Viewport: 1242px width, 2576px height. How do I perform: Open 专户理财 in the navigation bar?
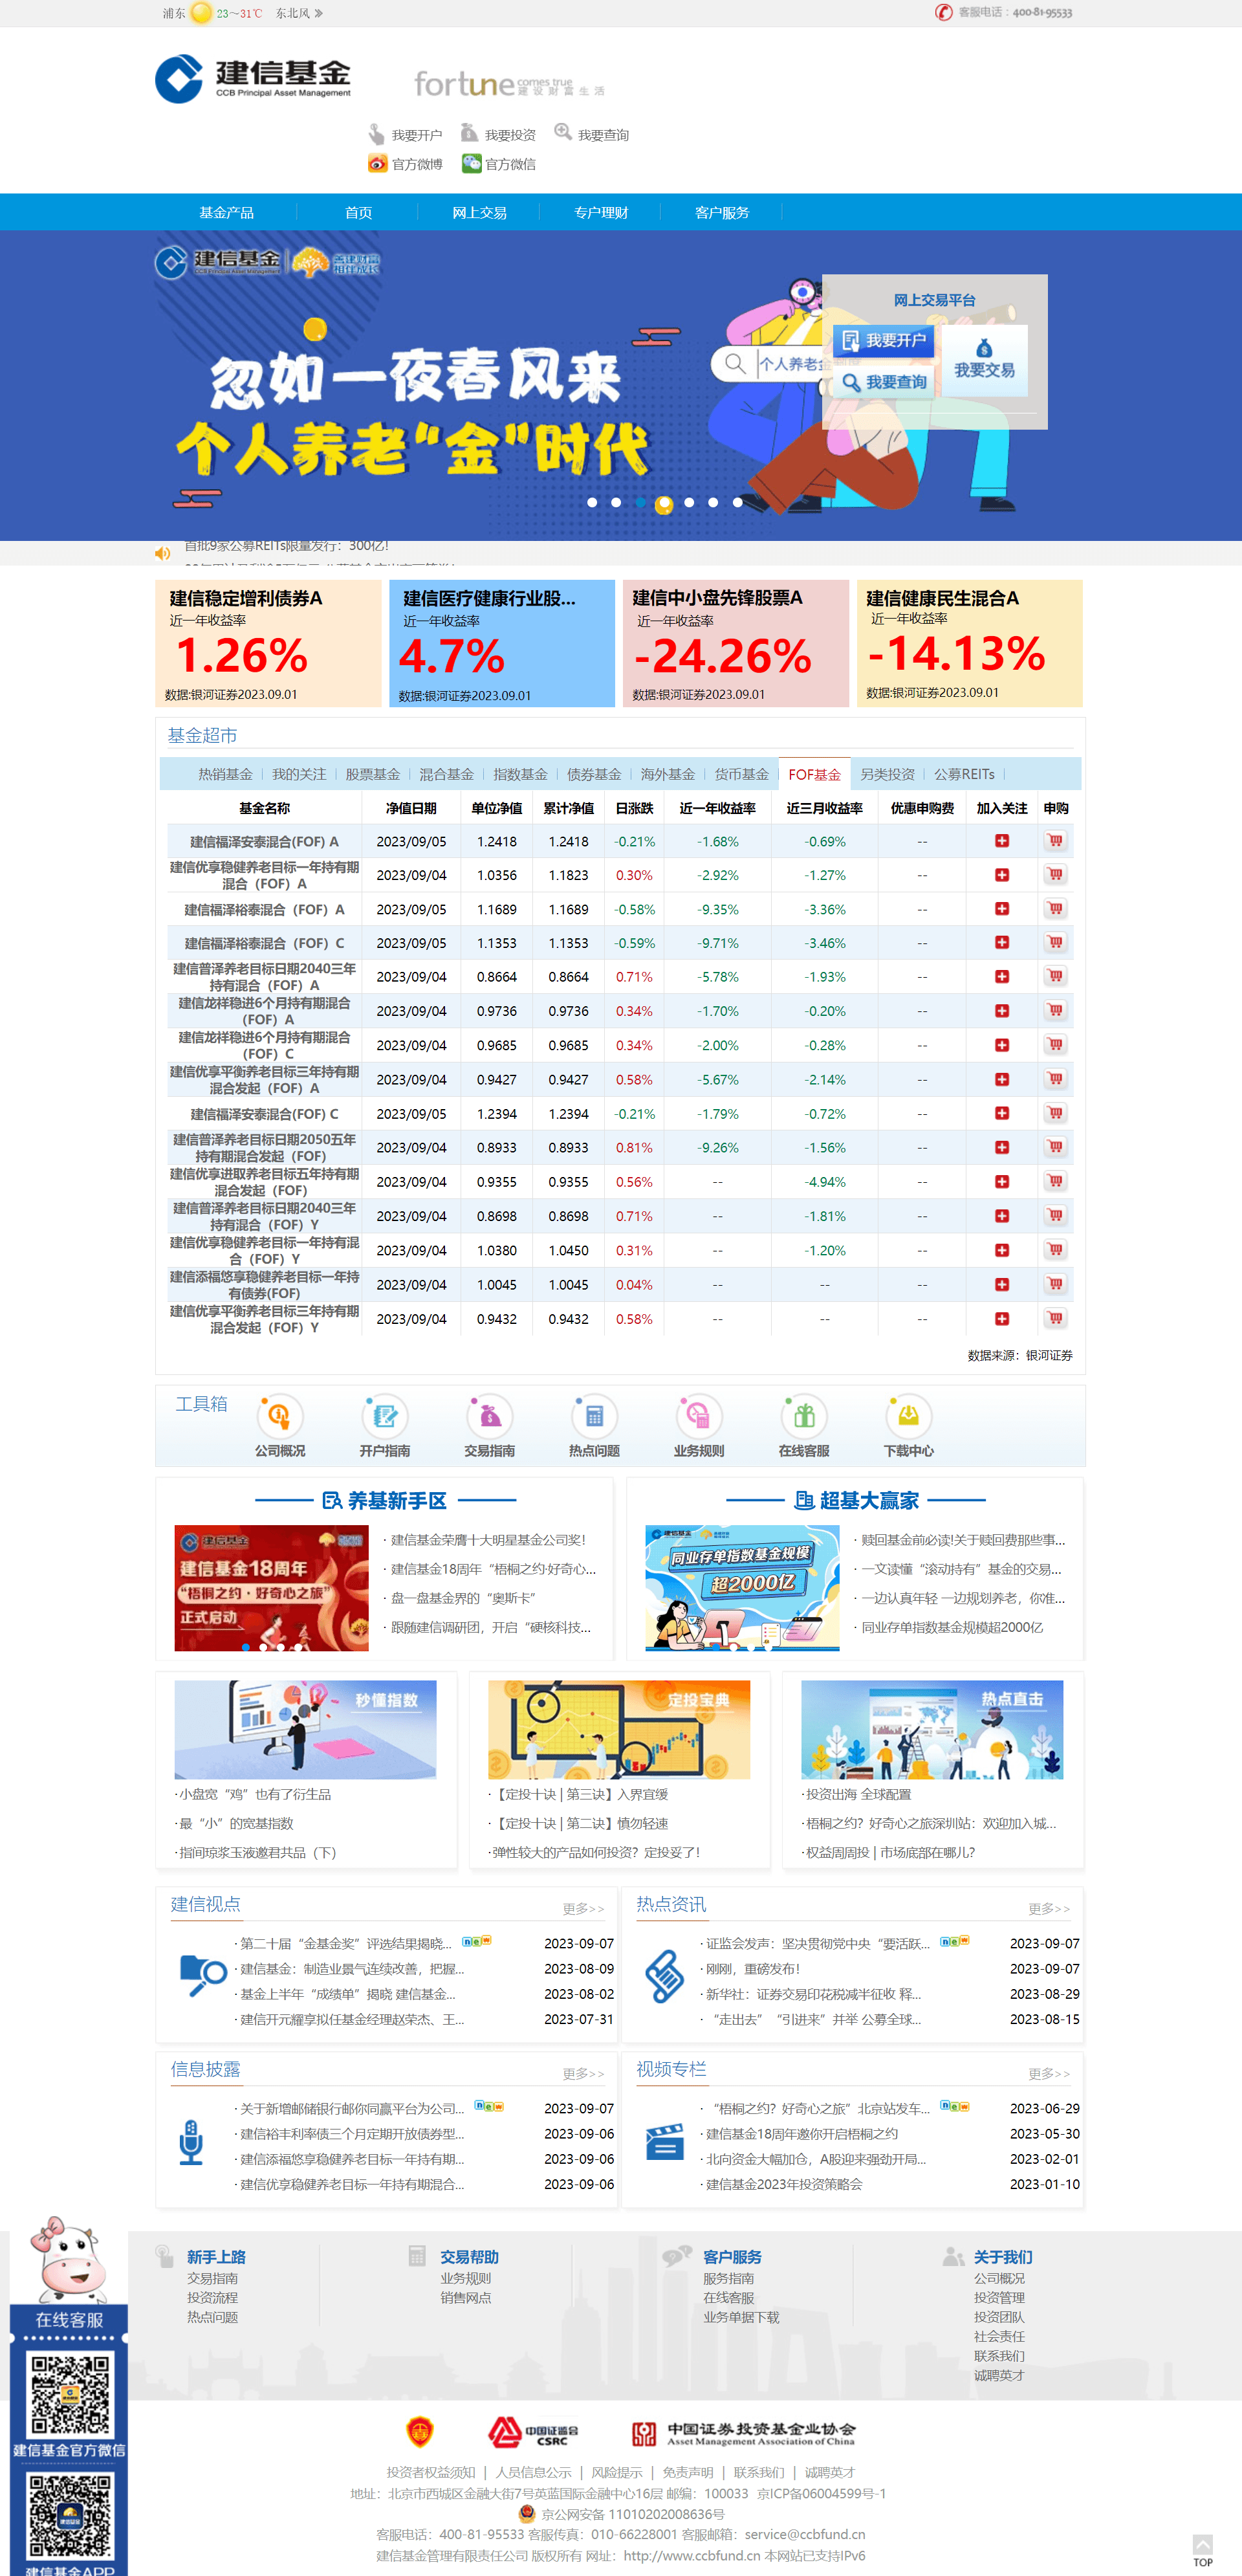[600, 212]
